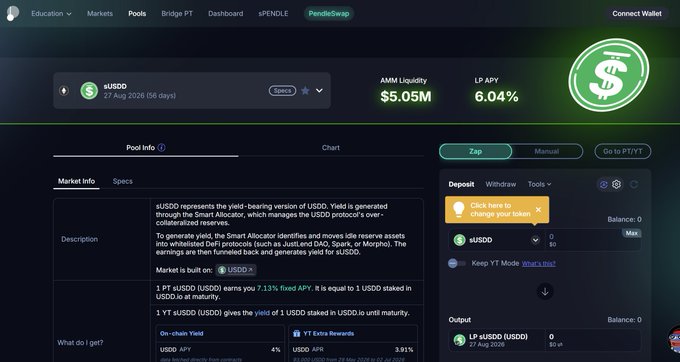Image resolution: width=680 pixels, height=362 pixels.
Task: Open the Bridge PT nav item
Action: pyautogui.click(x=177, y=13)
